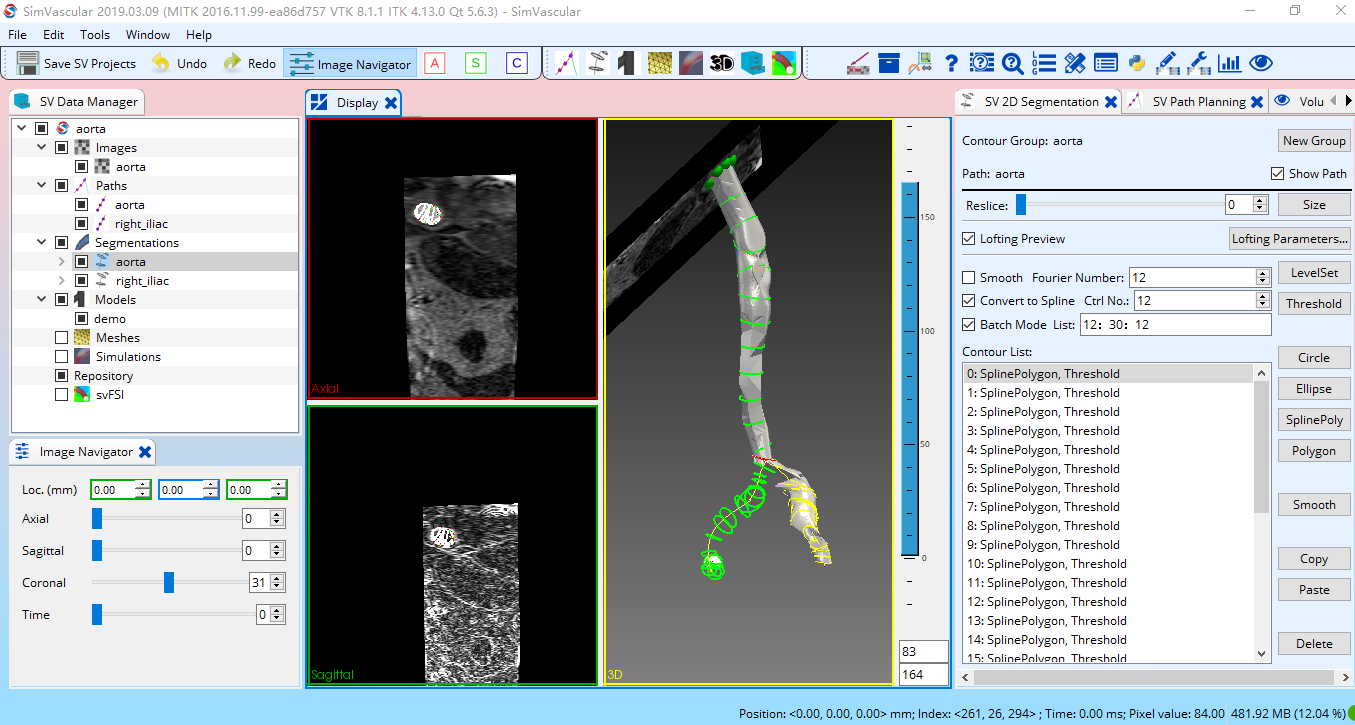Open the Tools menu
The image size is (1355, 725).
tap(95, 35)
